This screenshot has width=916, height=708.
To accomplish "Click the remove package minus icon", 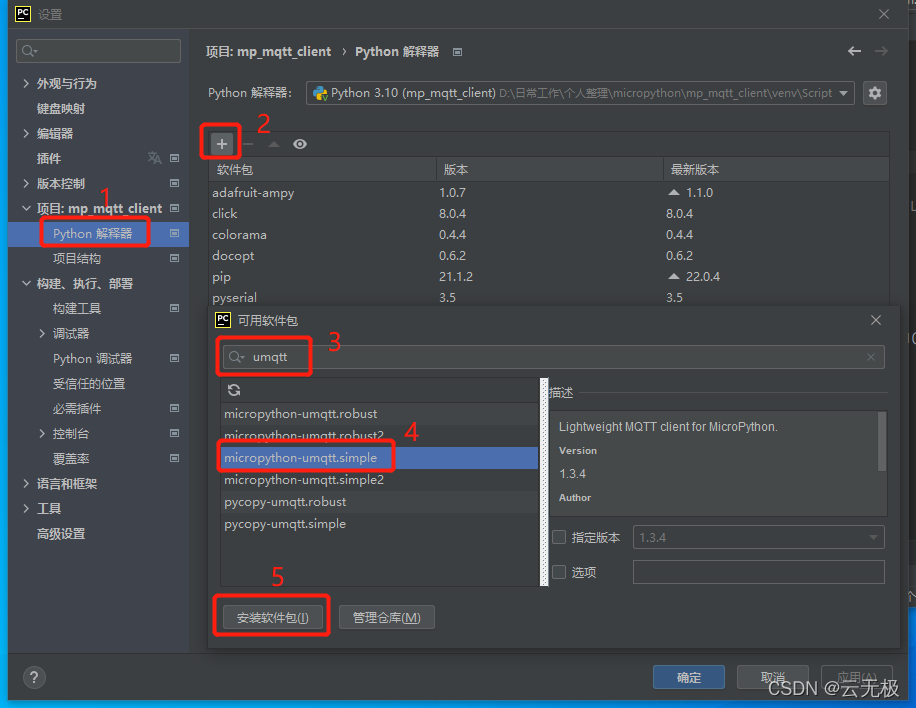I will (246, 143).
